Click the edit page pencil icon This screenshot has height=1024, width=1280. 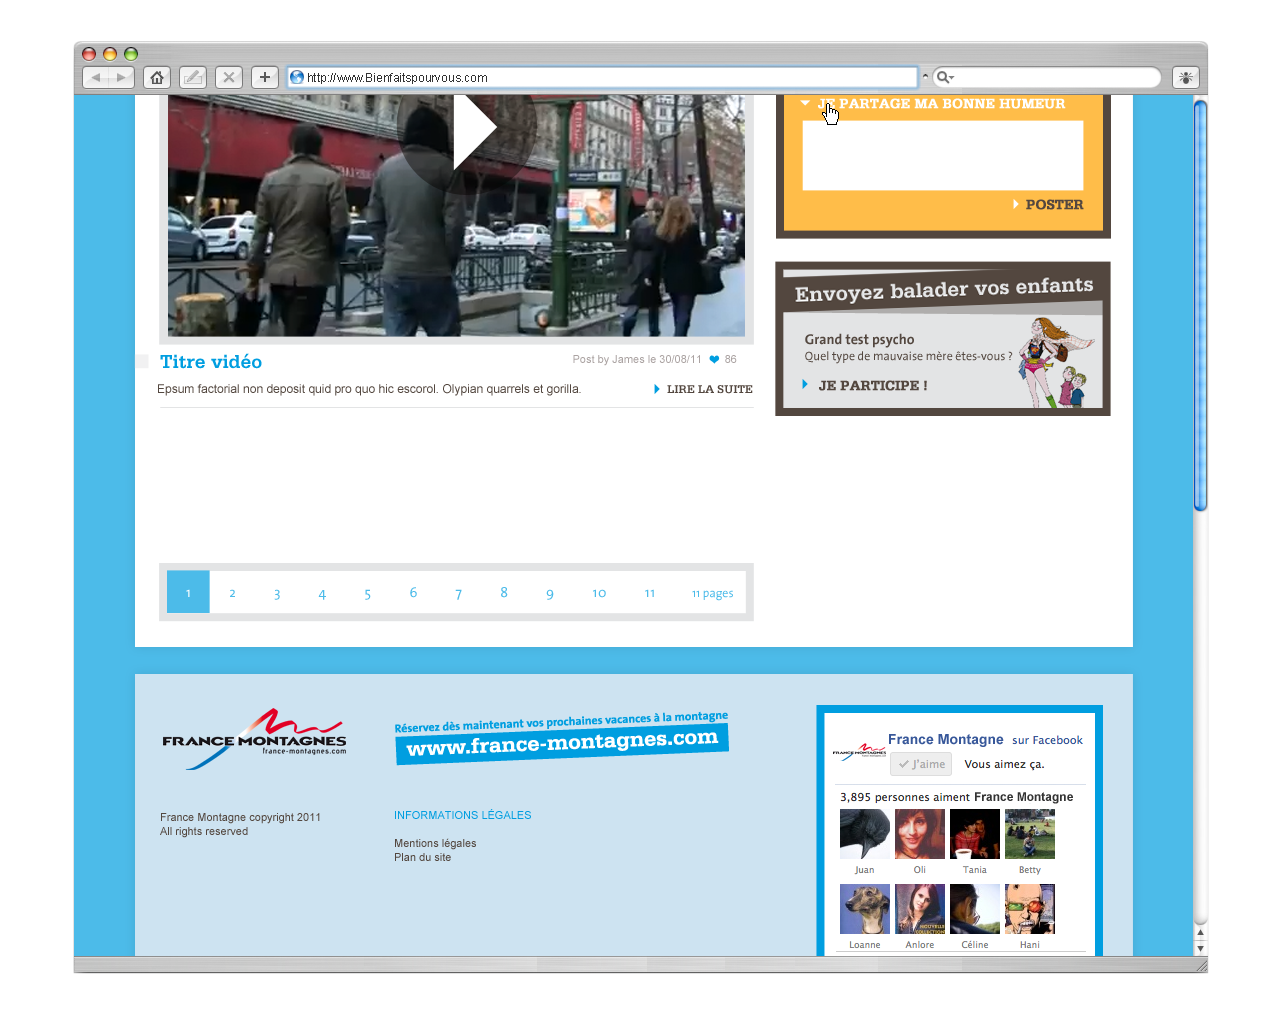click(x=193, y=77)
